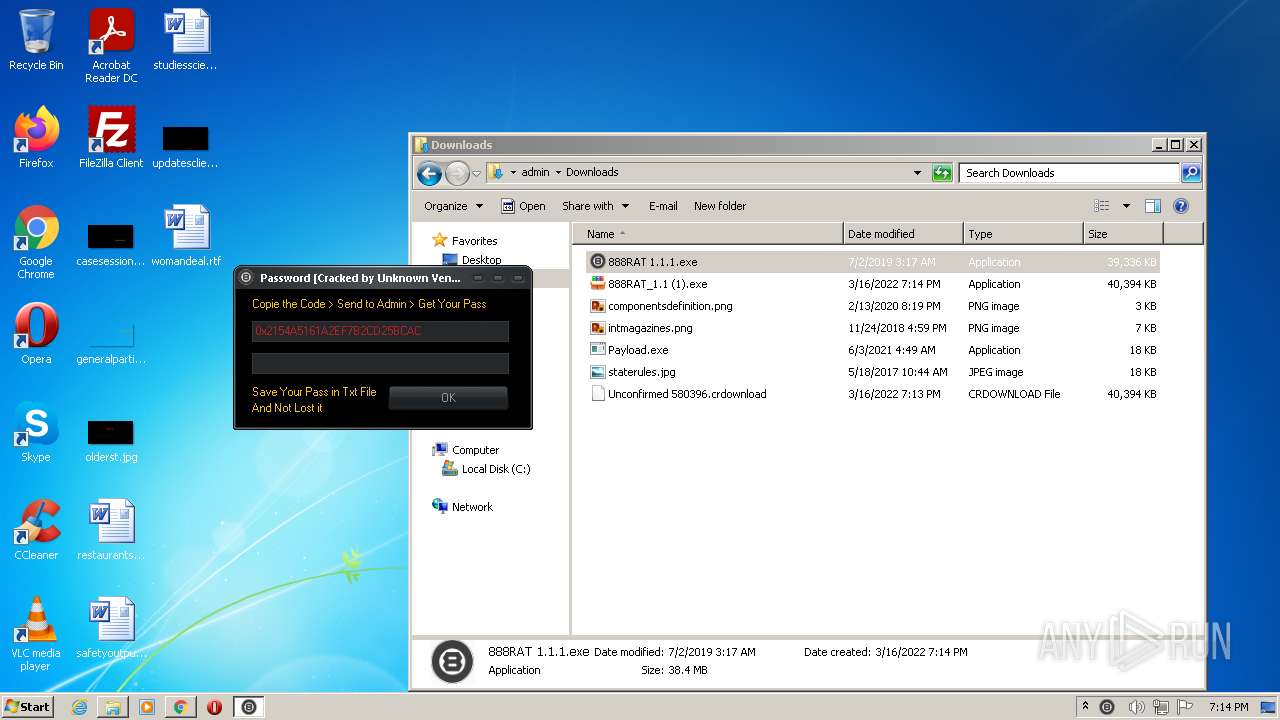Viewport: 1280px width, 720px height.
Task: Open Recycle Bin desktop icon
Action: [x=36, y=40]
